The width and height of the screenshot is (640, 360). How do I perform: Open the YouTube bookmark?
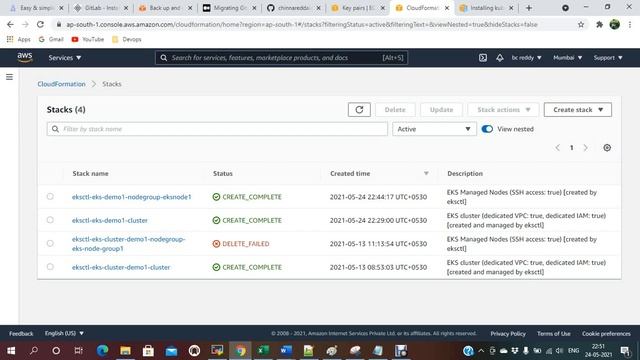[x=88, y=39]
